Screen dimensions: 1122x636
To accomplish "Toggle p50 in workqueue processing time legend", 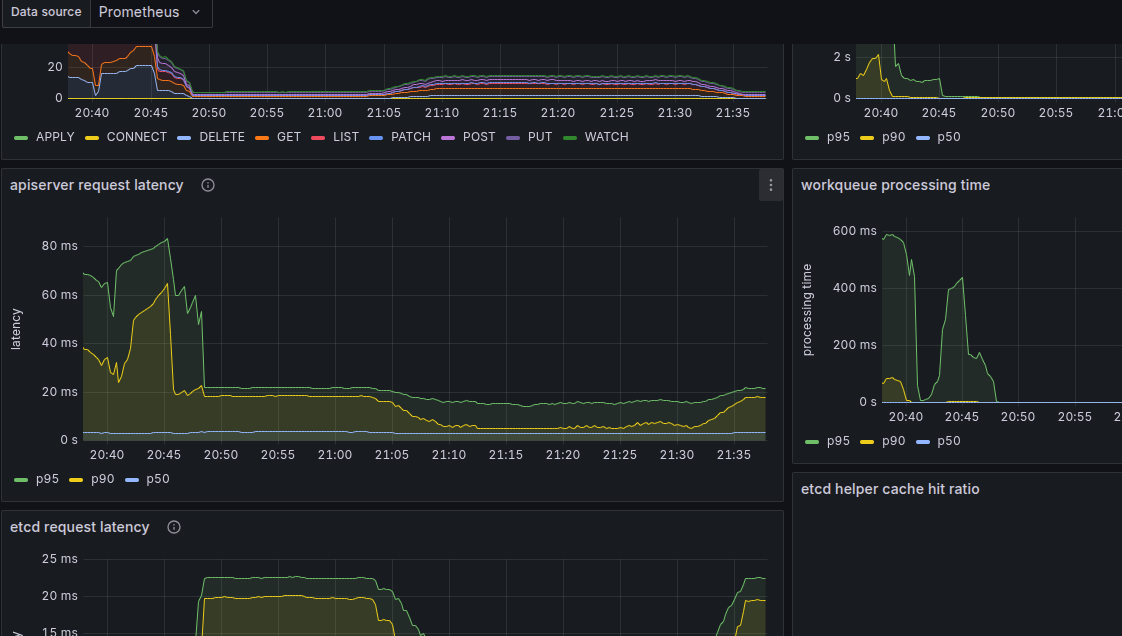I will click(x=949, y=441).
